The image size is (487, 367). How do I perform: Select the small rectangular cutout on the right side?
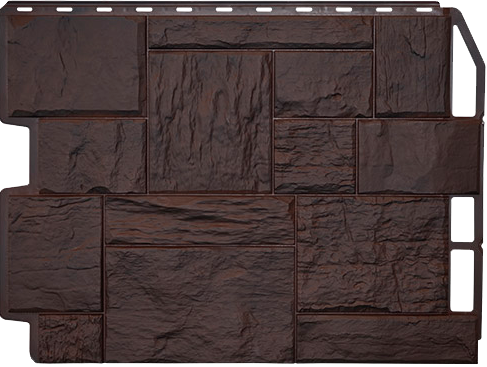(x=462, y=220)
